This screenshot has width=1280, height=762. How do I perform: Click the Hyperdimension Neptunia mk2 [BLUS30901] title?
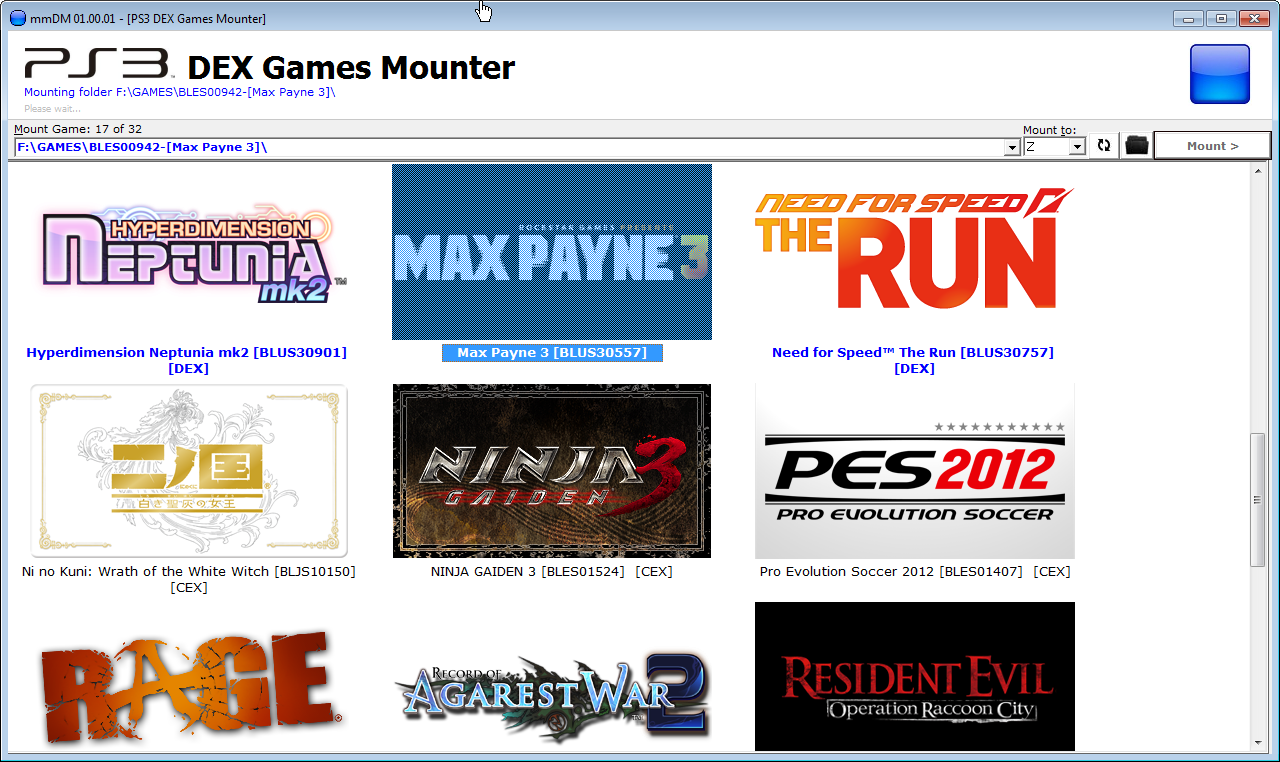(x=187, y=360)
